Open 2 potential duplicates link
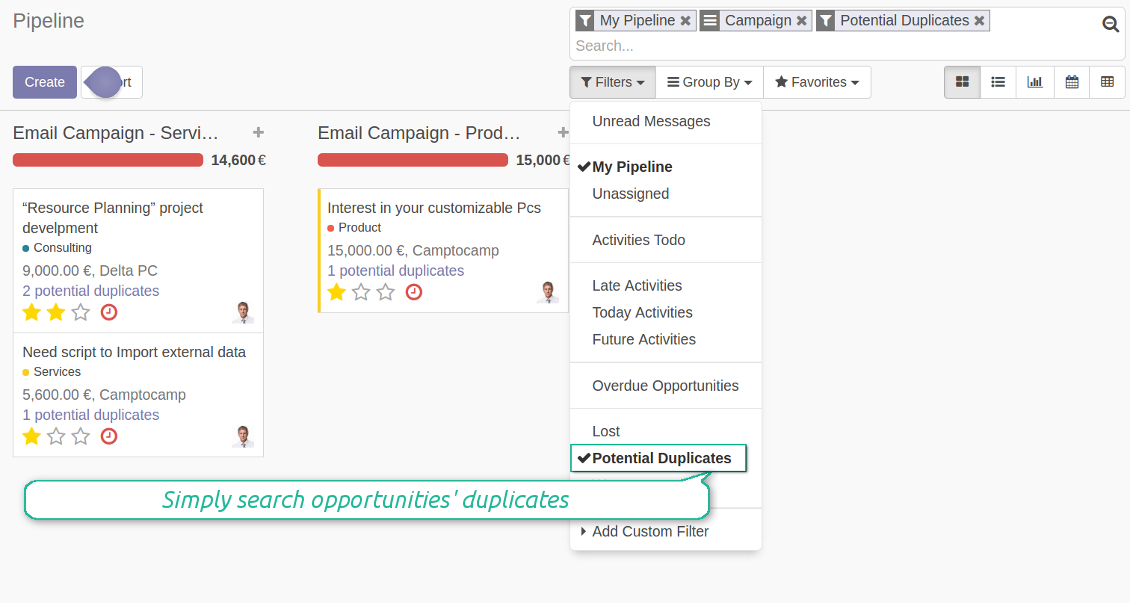The image size is (1130, 603). 90,291
